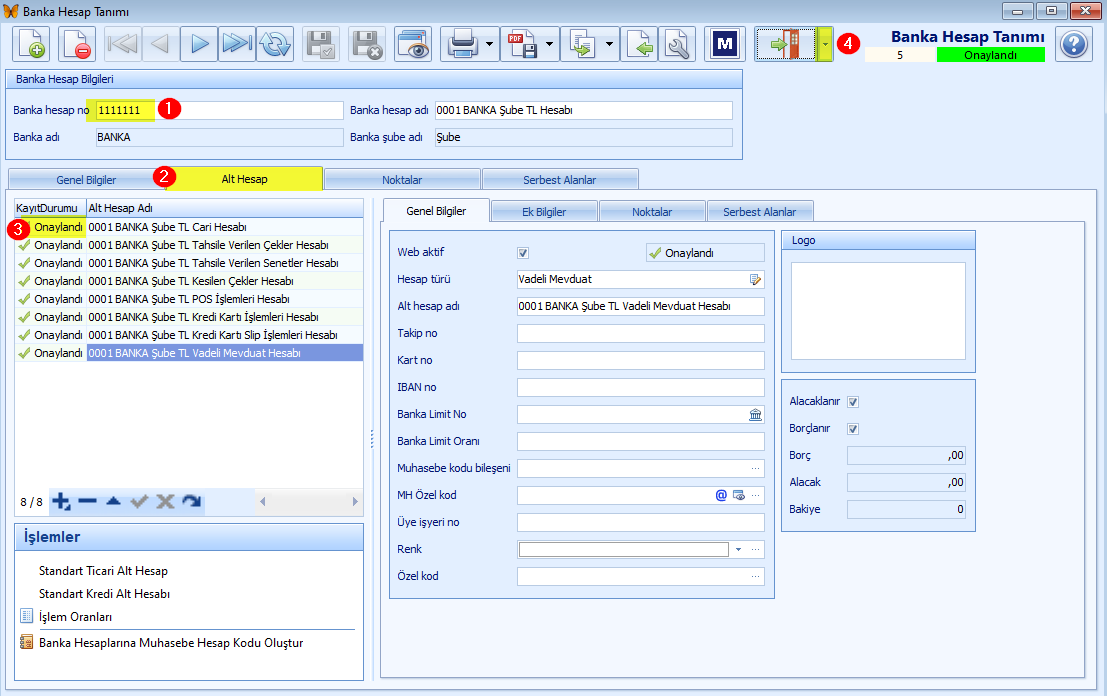Click the blue M icon button
Screen dimensions: 1107x696
(x=724, y=44)
